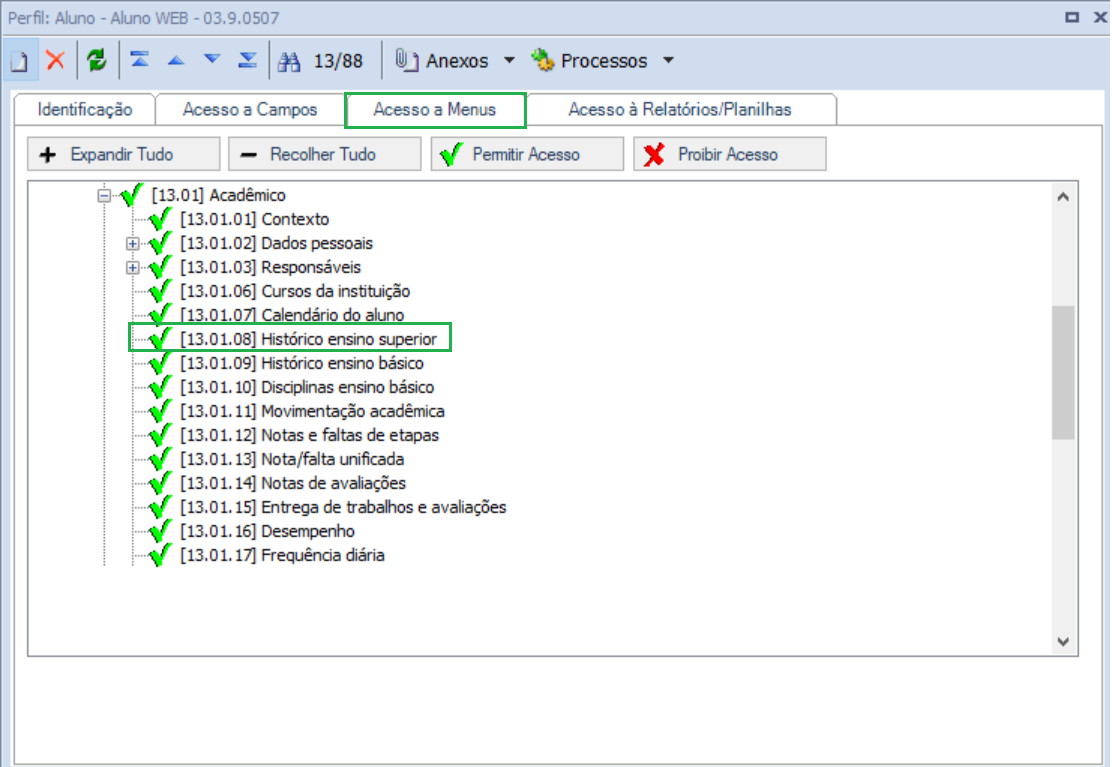Select [13.01.17] Frequência diária item
1112x767 pixels.
(282, 556)
